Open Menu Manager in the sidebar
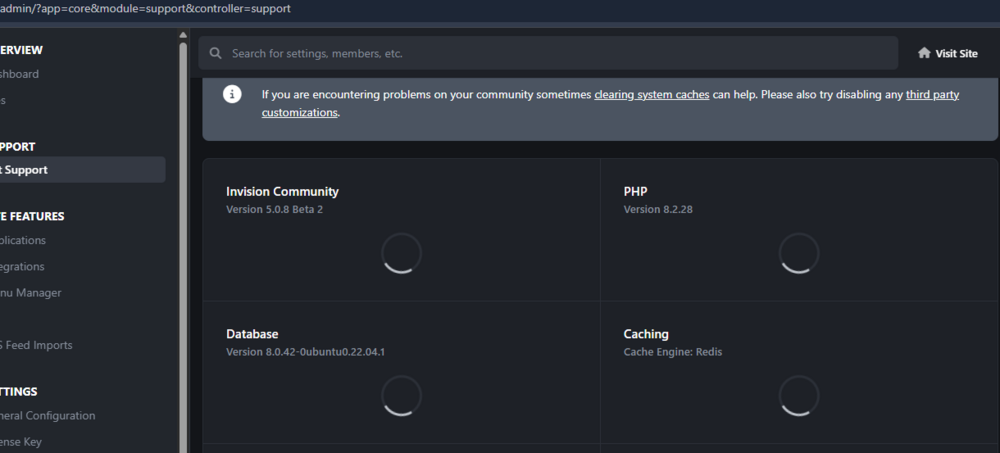The width and height of the screenshot is (1000, 453). [31, 293]
